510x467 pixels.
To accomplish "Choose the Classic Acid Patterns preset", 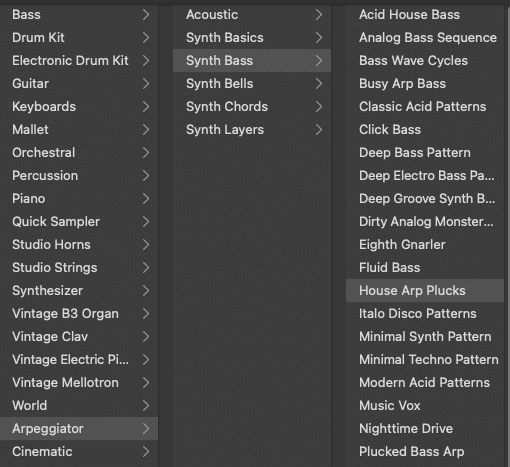I will pyautogui.click(x=425, y=107).
